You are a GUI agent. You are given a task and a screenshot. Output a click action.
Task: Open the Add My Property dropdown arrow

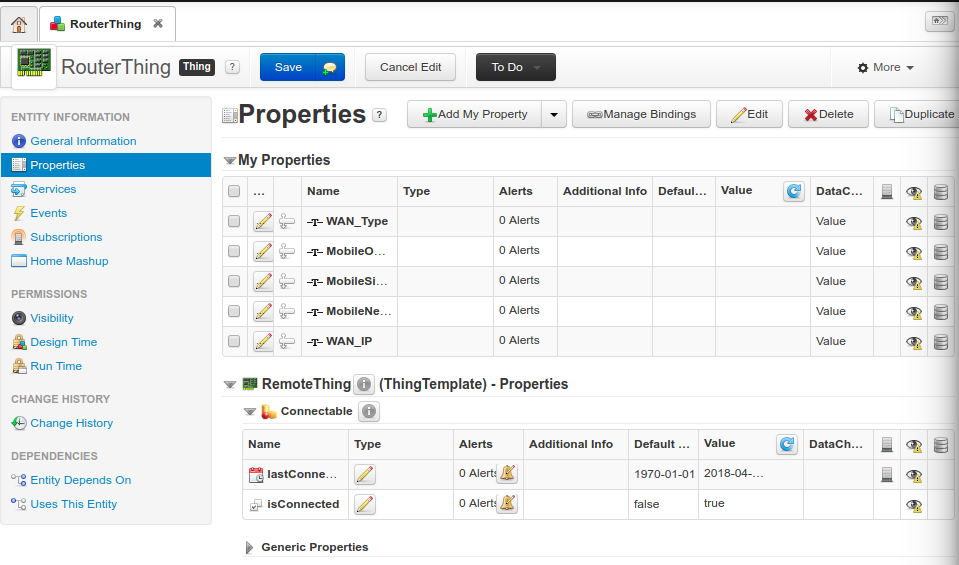[554, 114]
